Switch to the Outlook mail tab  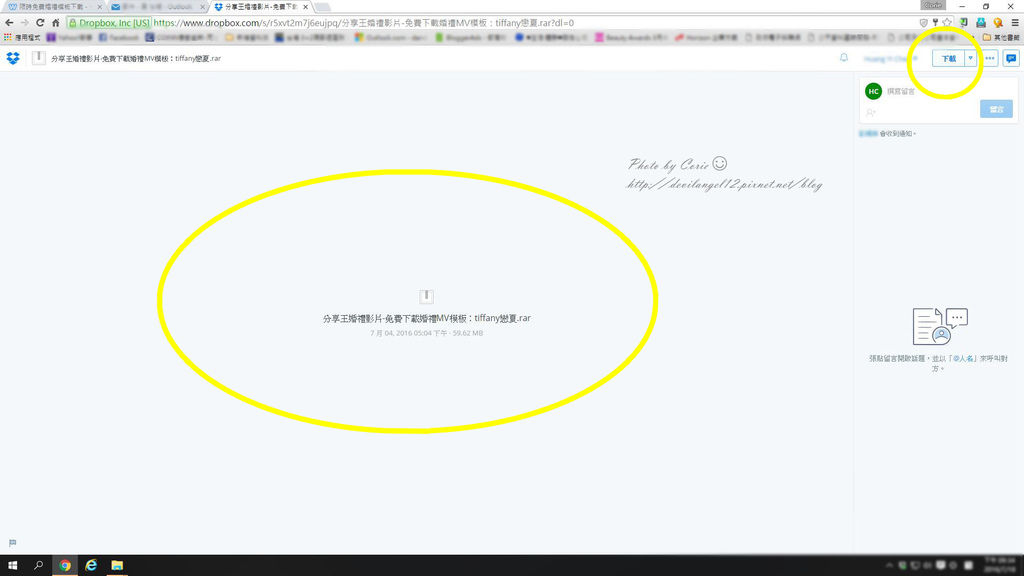click(157, 7)
